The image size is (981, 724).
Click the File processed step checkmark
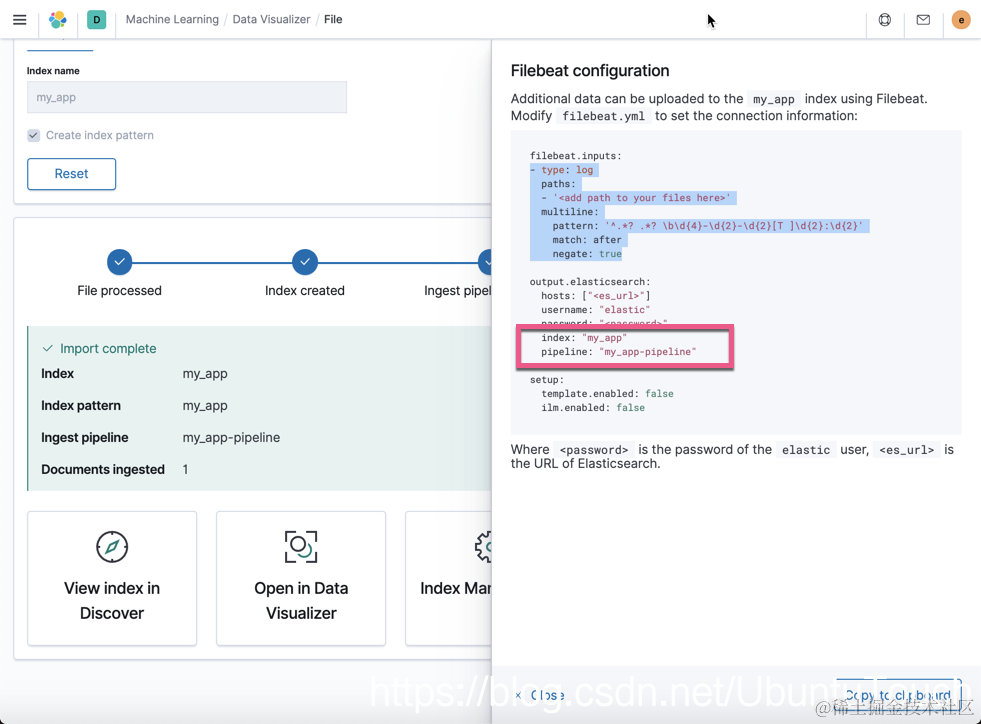pyautogui.click(x=119, y=262)
